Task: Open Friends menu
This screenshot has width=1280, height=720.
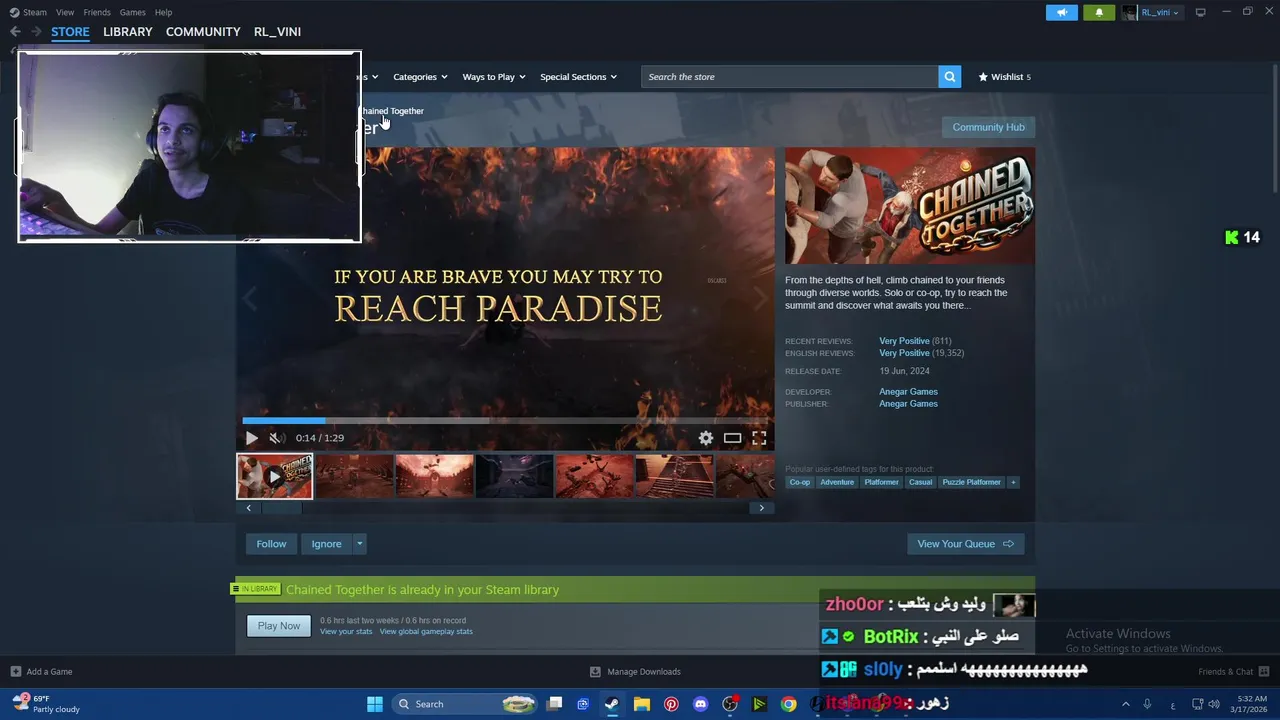Action: tap(97, 12)
